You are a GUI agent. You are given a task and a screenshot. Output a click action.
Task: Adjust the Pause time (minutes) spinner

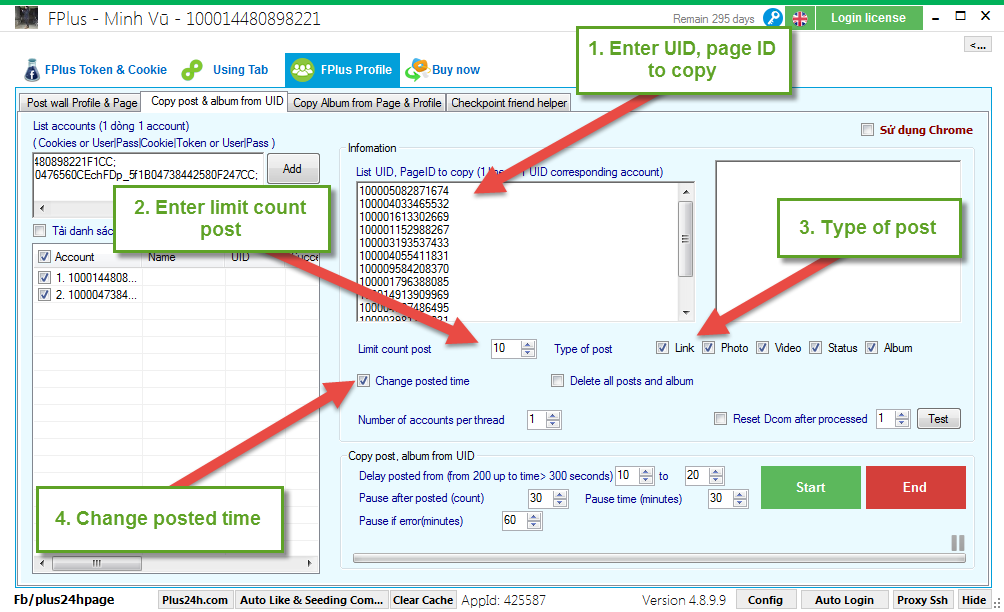click(x=740, y=499)
